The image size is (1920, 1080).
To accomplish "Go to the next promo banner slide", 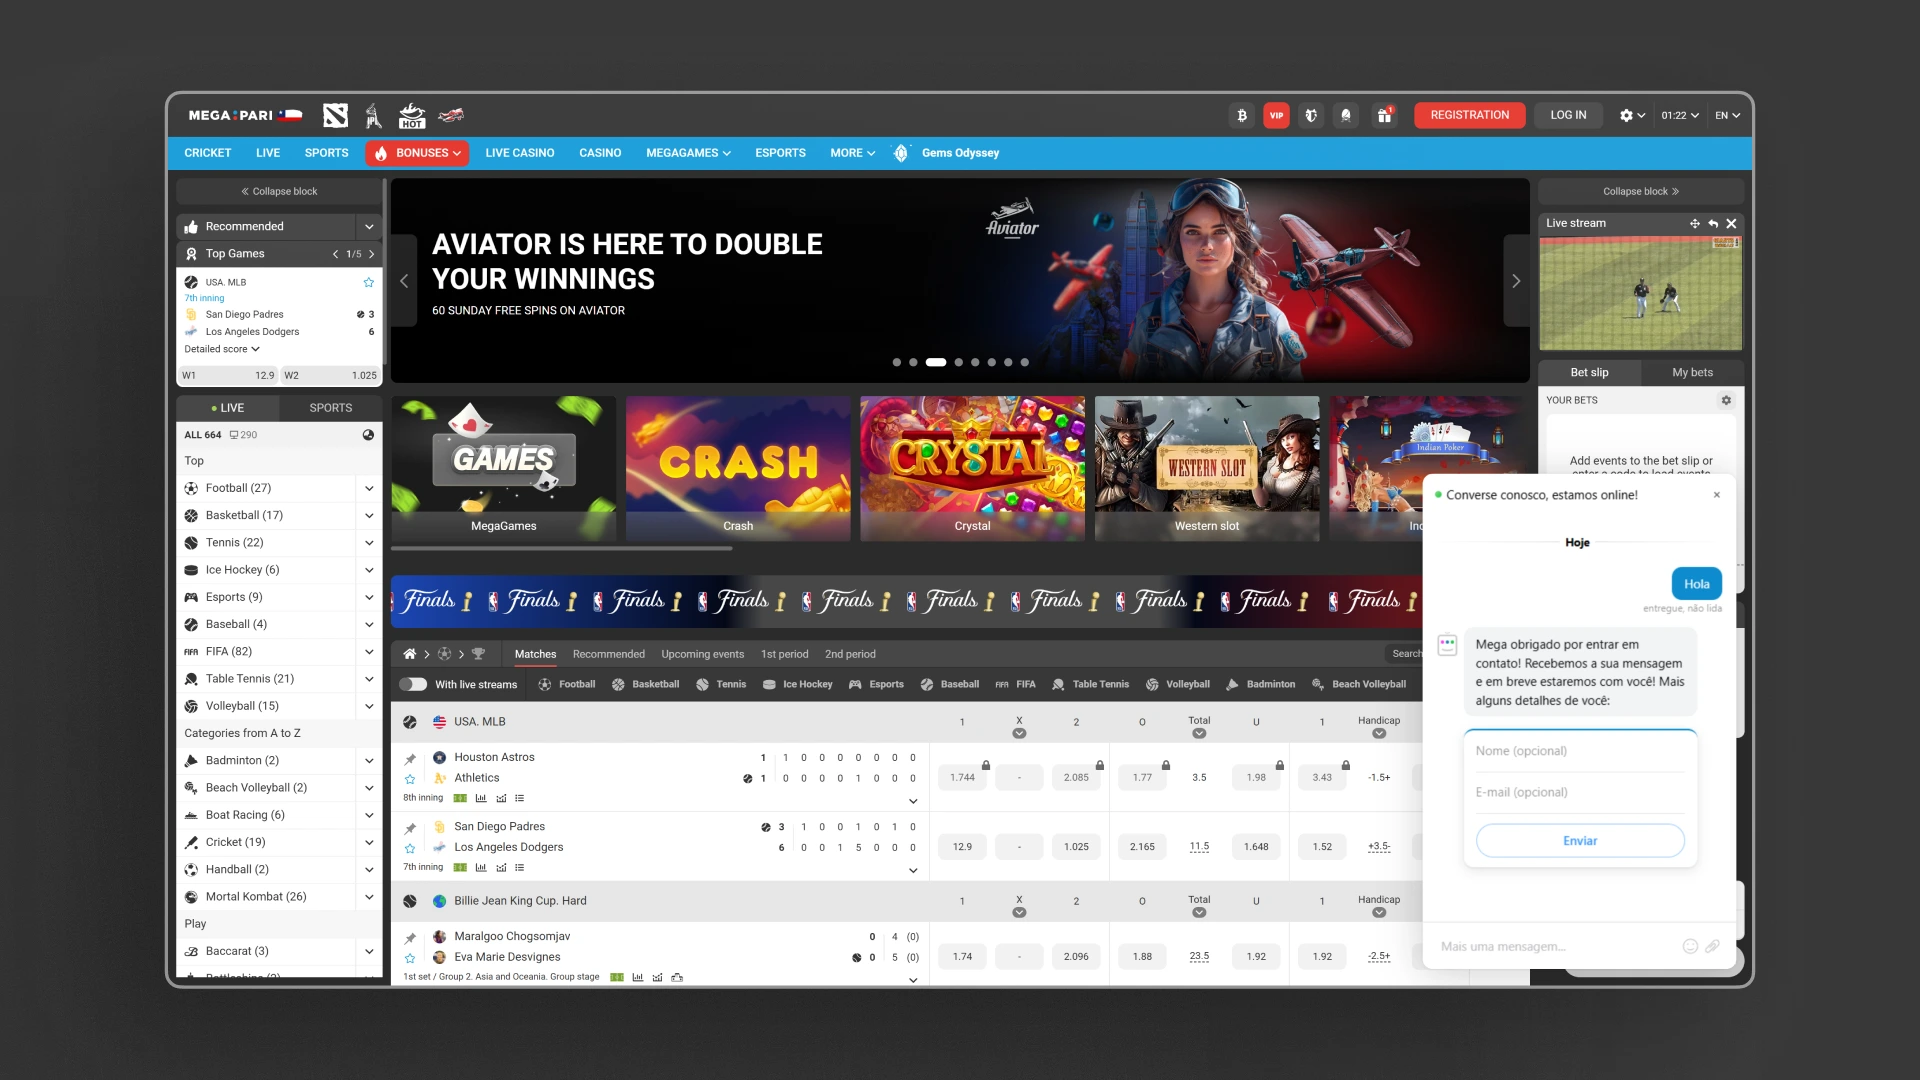I will (1516, 282).
